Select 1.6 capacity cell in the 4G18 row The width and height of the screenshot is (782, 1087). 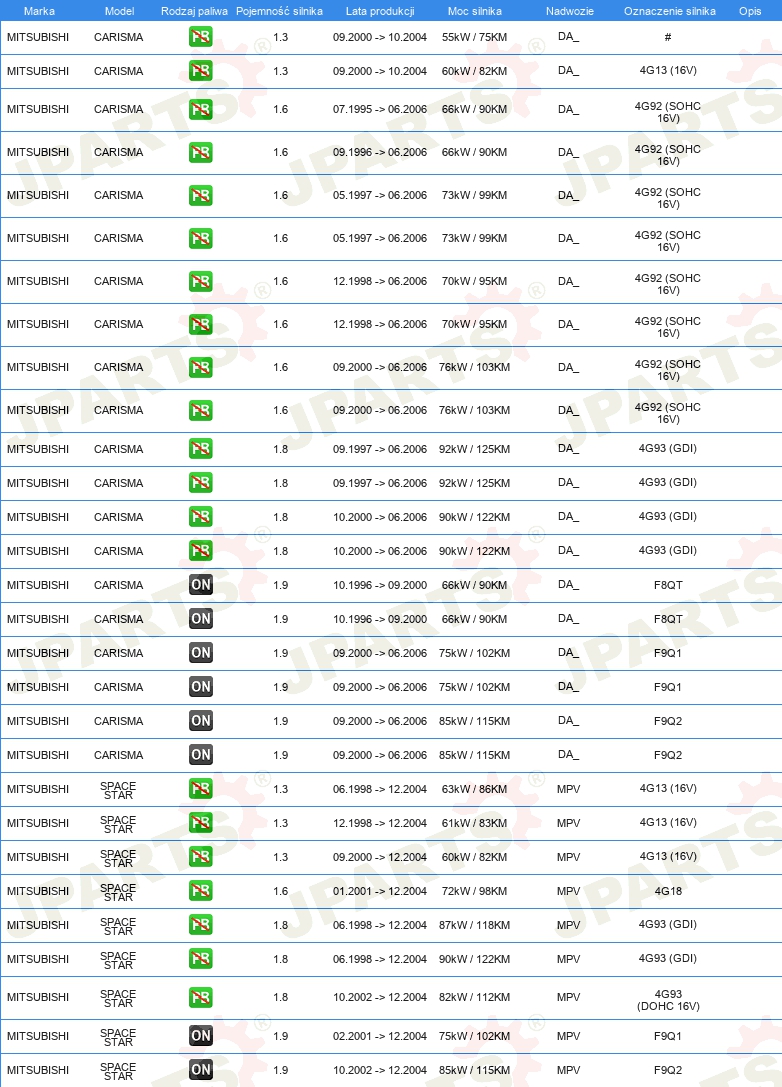click(x=280, y=891)
